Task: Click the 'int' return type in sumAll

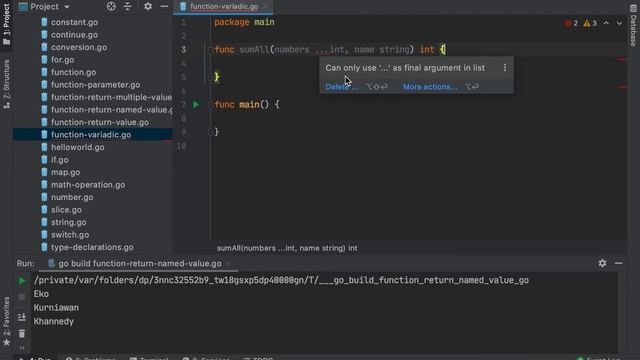Action: (x=427, y=50)
